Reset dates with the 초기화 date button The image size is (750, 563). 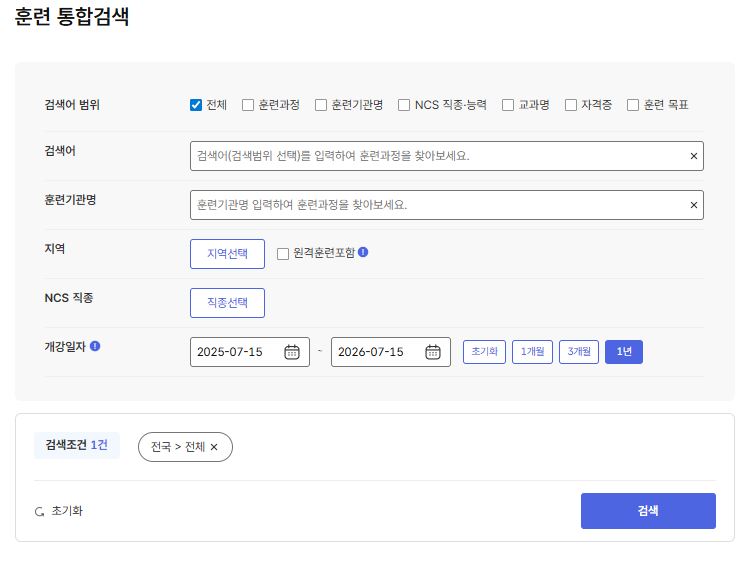pyautogui.click(x=485, y=352)
